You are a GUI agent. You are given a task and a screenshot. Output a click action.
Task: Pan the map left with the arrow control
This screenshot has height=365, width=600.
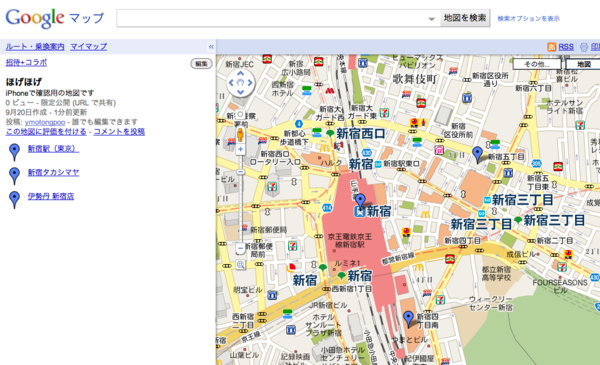pyautogui.click(x=231, y=83)
